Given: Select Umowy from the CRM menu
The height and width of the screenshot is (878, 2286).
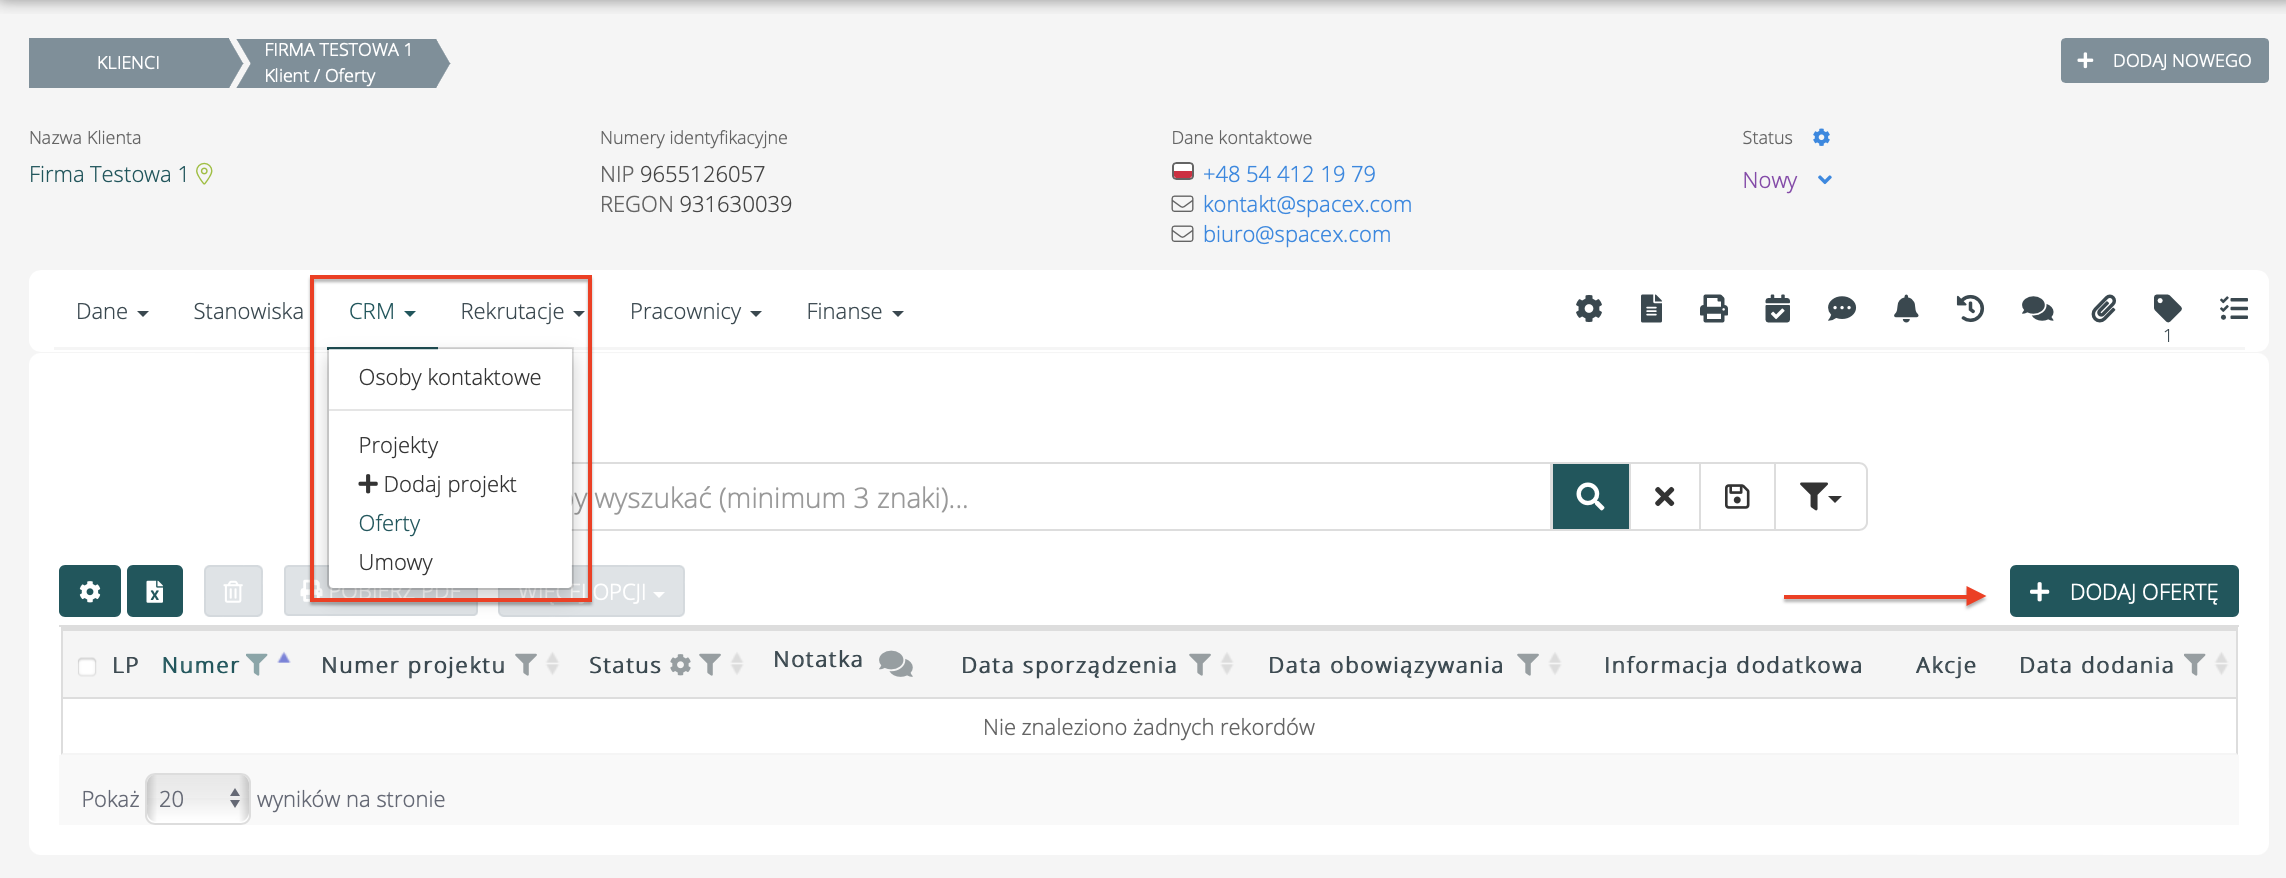Looking at the screenshot, I should tap(395, 562).
